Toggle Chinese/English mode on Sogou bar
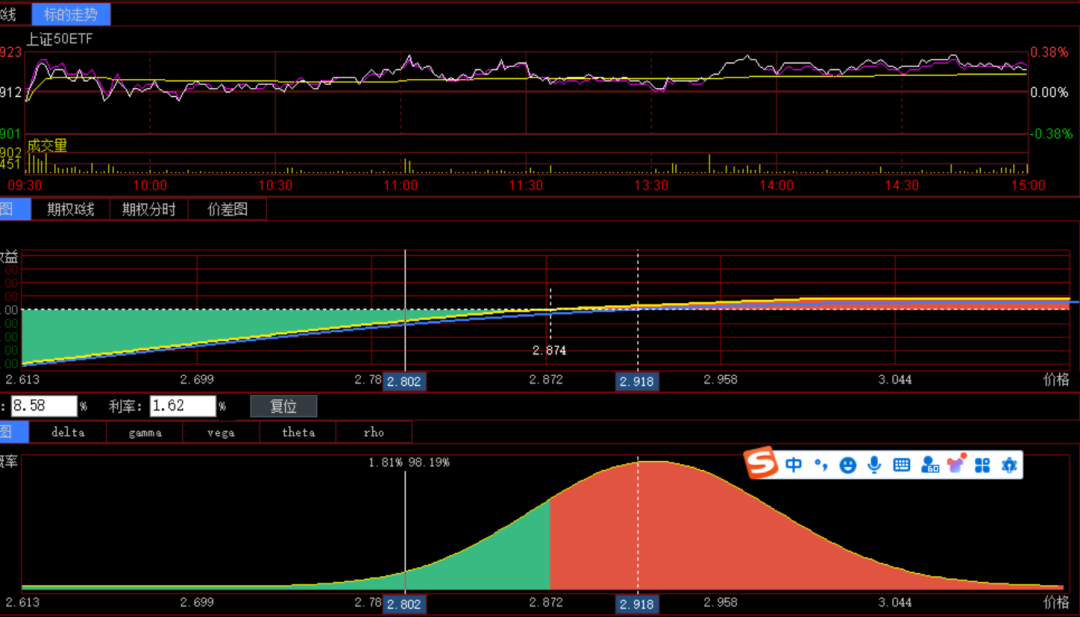This screenshot has width=1080, height=617. click(x=793, y=465)
